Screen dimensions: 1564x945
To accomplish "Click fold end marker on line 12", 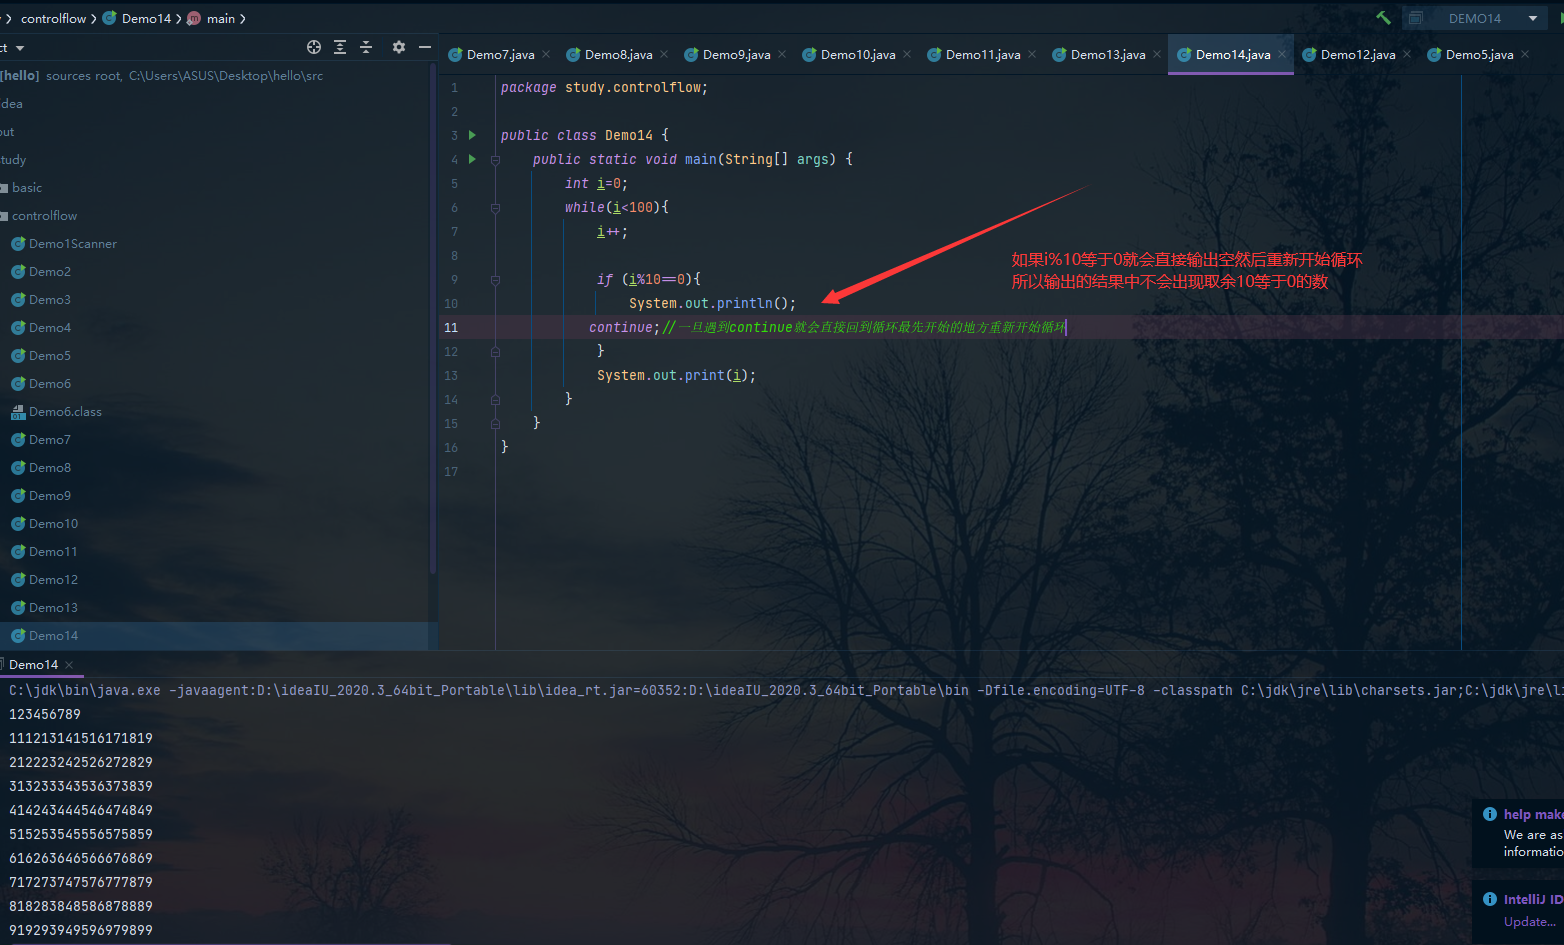I will (495, 351).
